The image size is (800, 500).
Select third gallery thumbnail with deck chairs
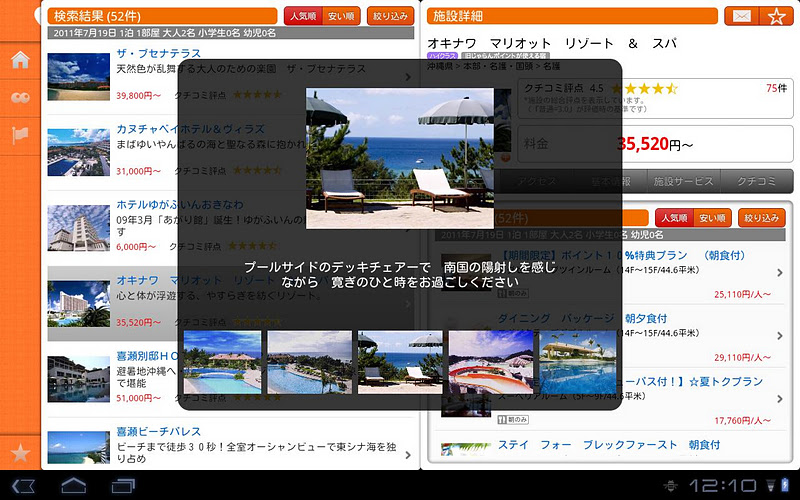point(400,362)
